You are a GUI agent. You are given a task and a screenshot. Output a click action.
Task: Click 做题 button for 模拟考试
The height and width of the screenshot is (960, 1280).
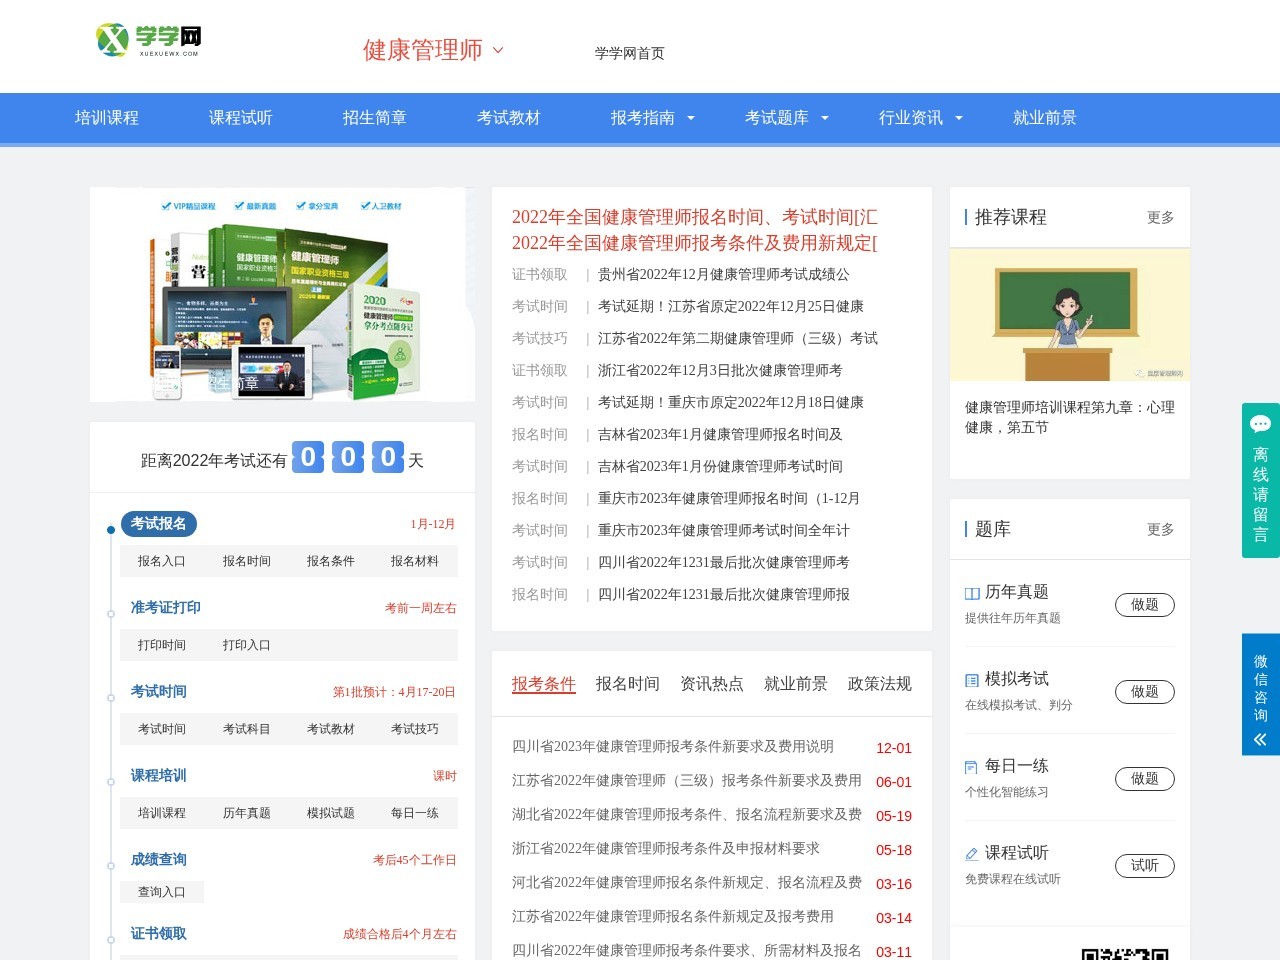tap(1145, 692)
